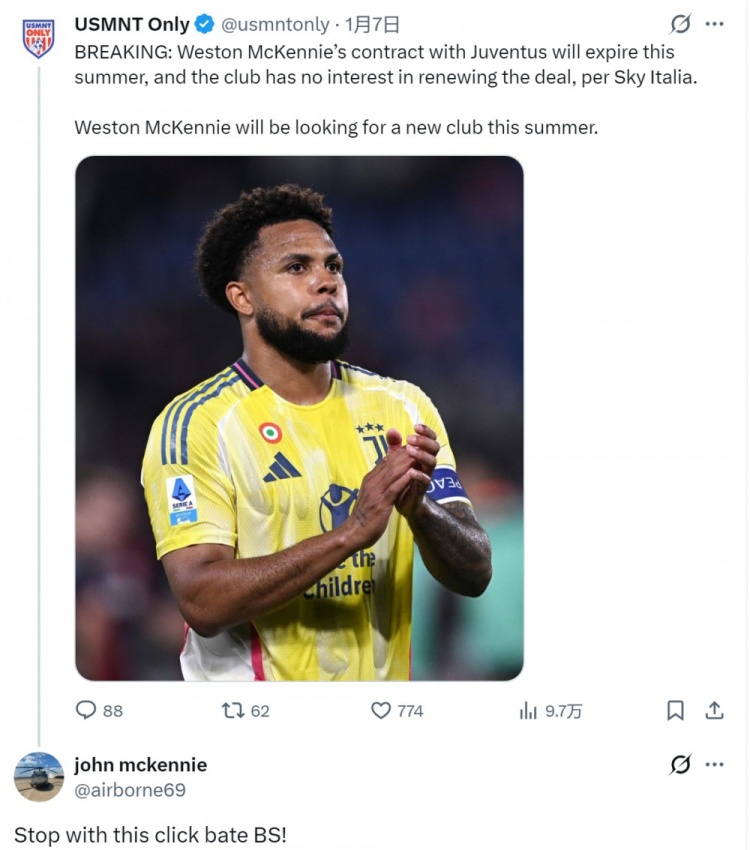Viewport: 750px width, 850px height.
Task: Open more options on john mckennie reply
Action: (714, 765)
